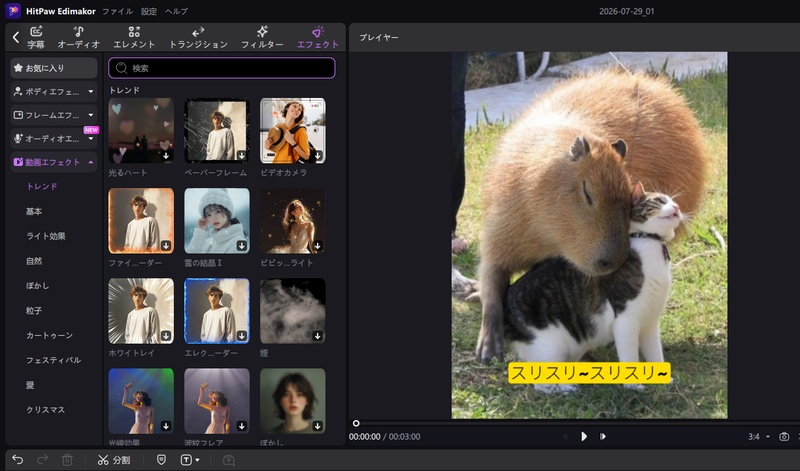Select カートゥーン subcategory
This screenshot has width=800, height=471.
49,335
